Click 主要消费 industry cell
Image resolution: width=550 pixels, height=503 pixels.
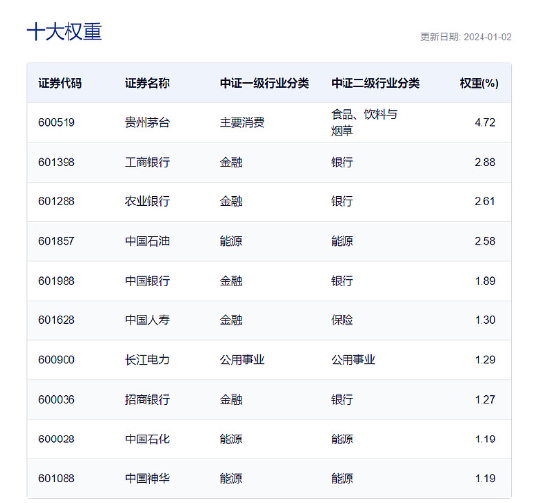[242, 122]
